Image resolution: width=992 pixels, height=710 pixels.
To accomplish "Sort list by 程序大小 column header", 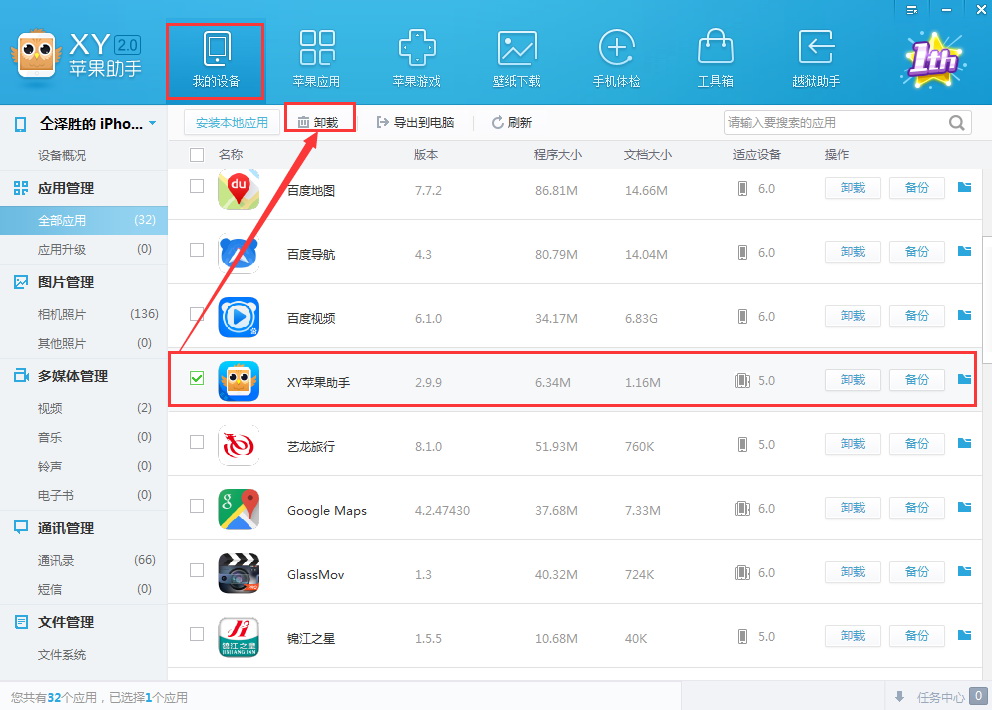I will pyautogui.click(x=557, y=154).
